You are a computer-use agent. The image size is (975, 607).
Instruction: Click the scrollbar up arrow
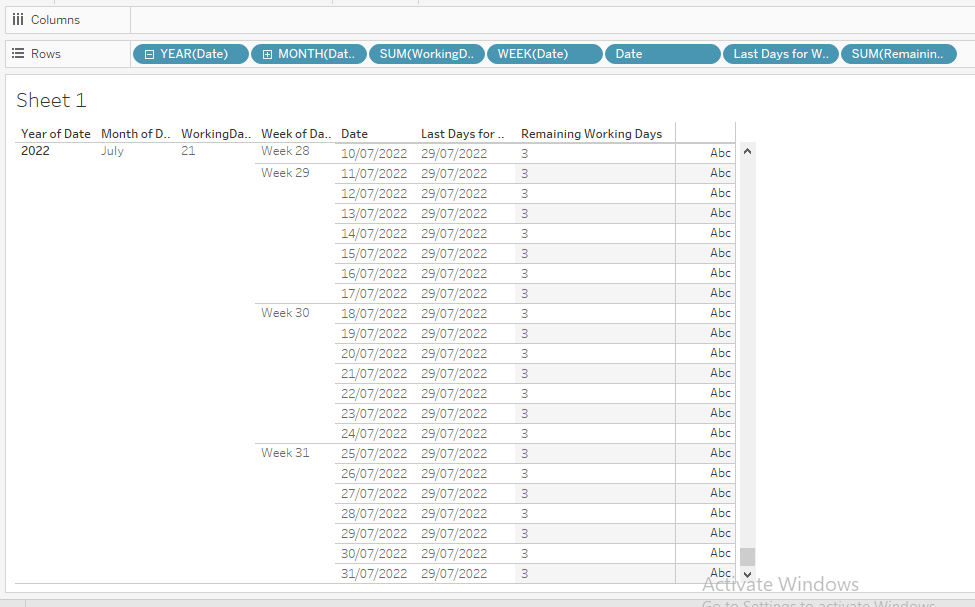(746, 152)
